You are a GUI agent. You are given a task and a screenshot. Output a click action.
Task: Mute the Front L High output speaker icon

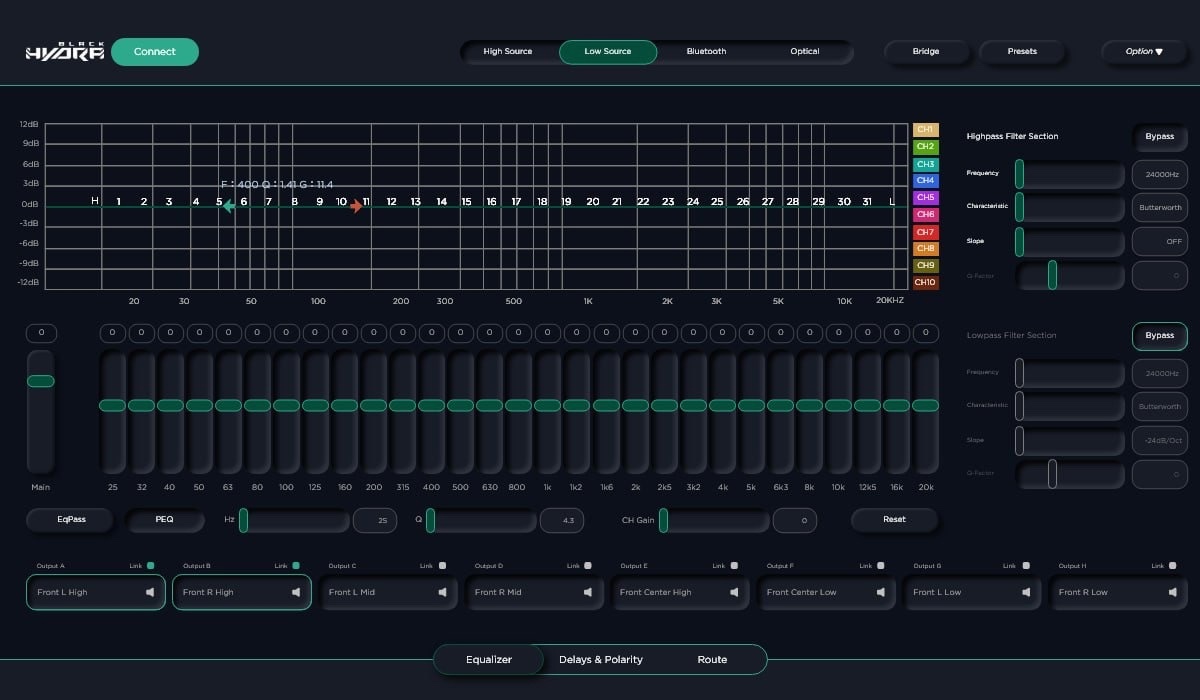click(150, 592)
